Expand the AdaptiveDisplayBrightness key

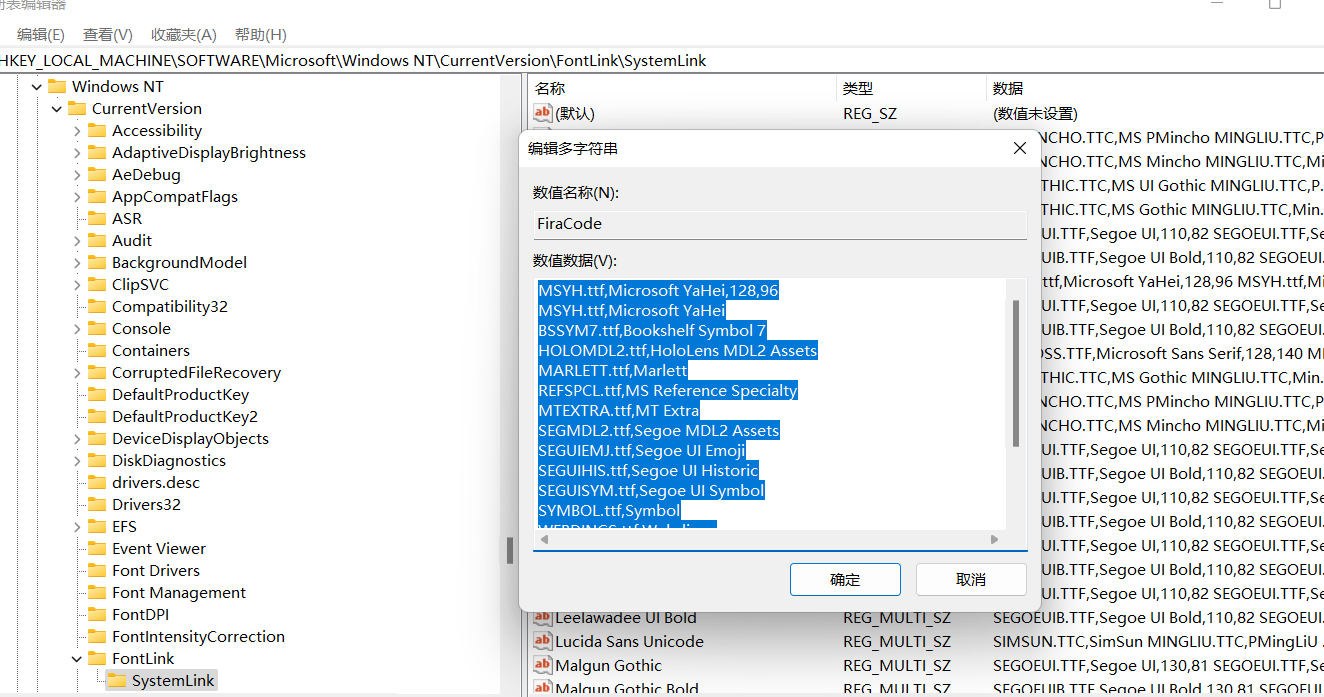[77, 153]
